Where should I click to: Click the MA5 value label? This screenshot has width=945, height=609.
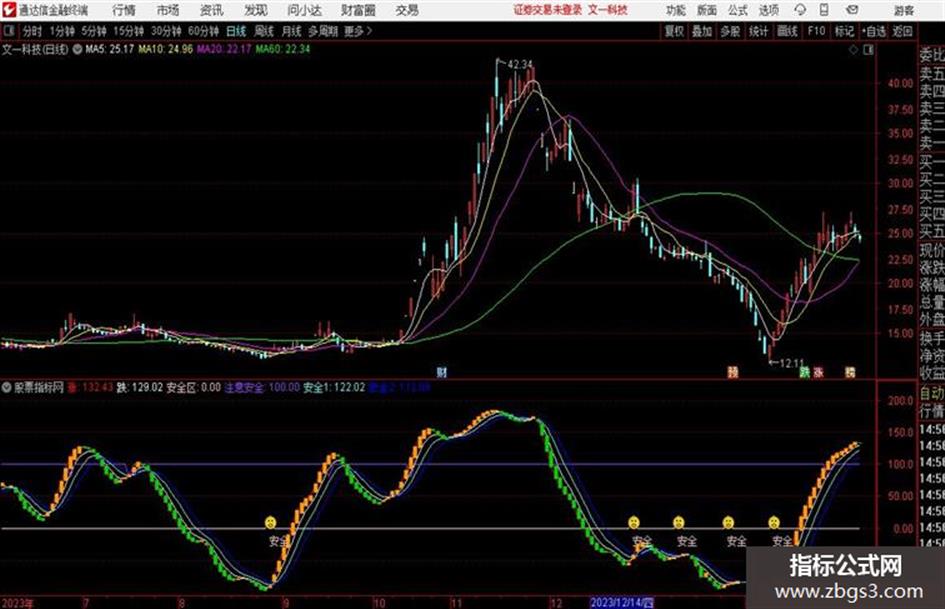point(109,49)
